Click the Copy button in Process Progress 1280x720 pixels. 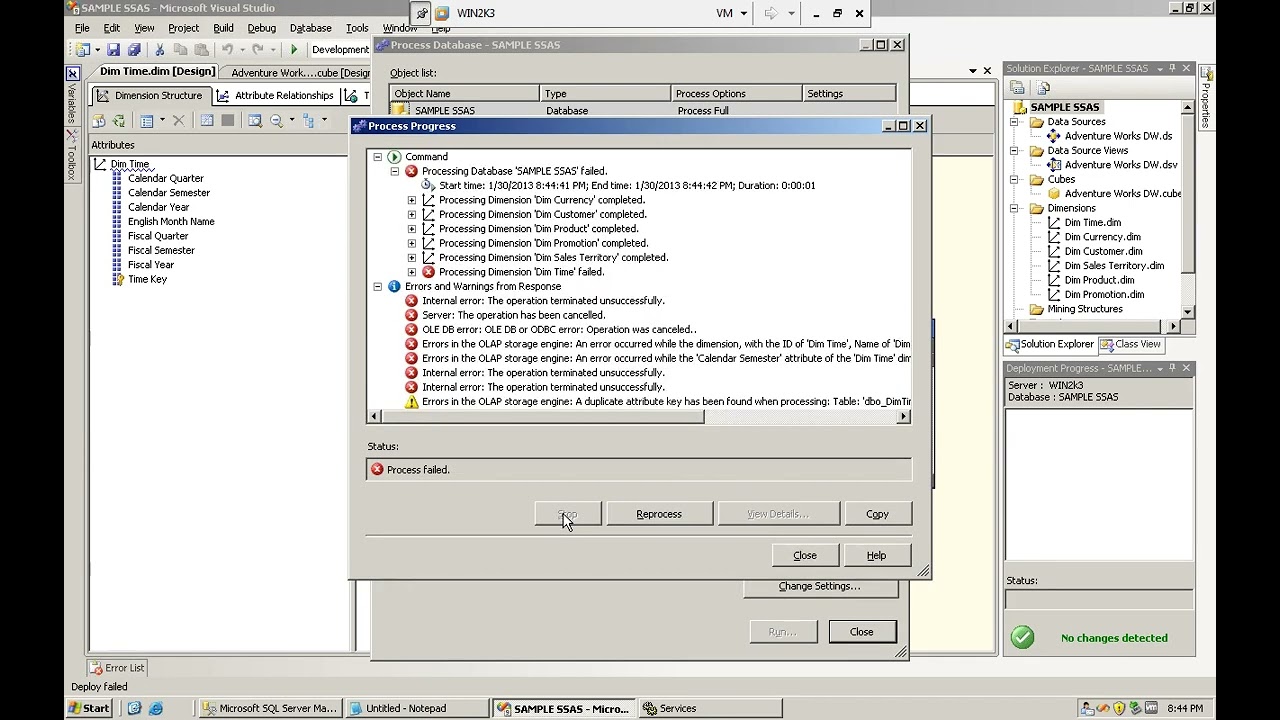click(877, 515)
